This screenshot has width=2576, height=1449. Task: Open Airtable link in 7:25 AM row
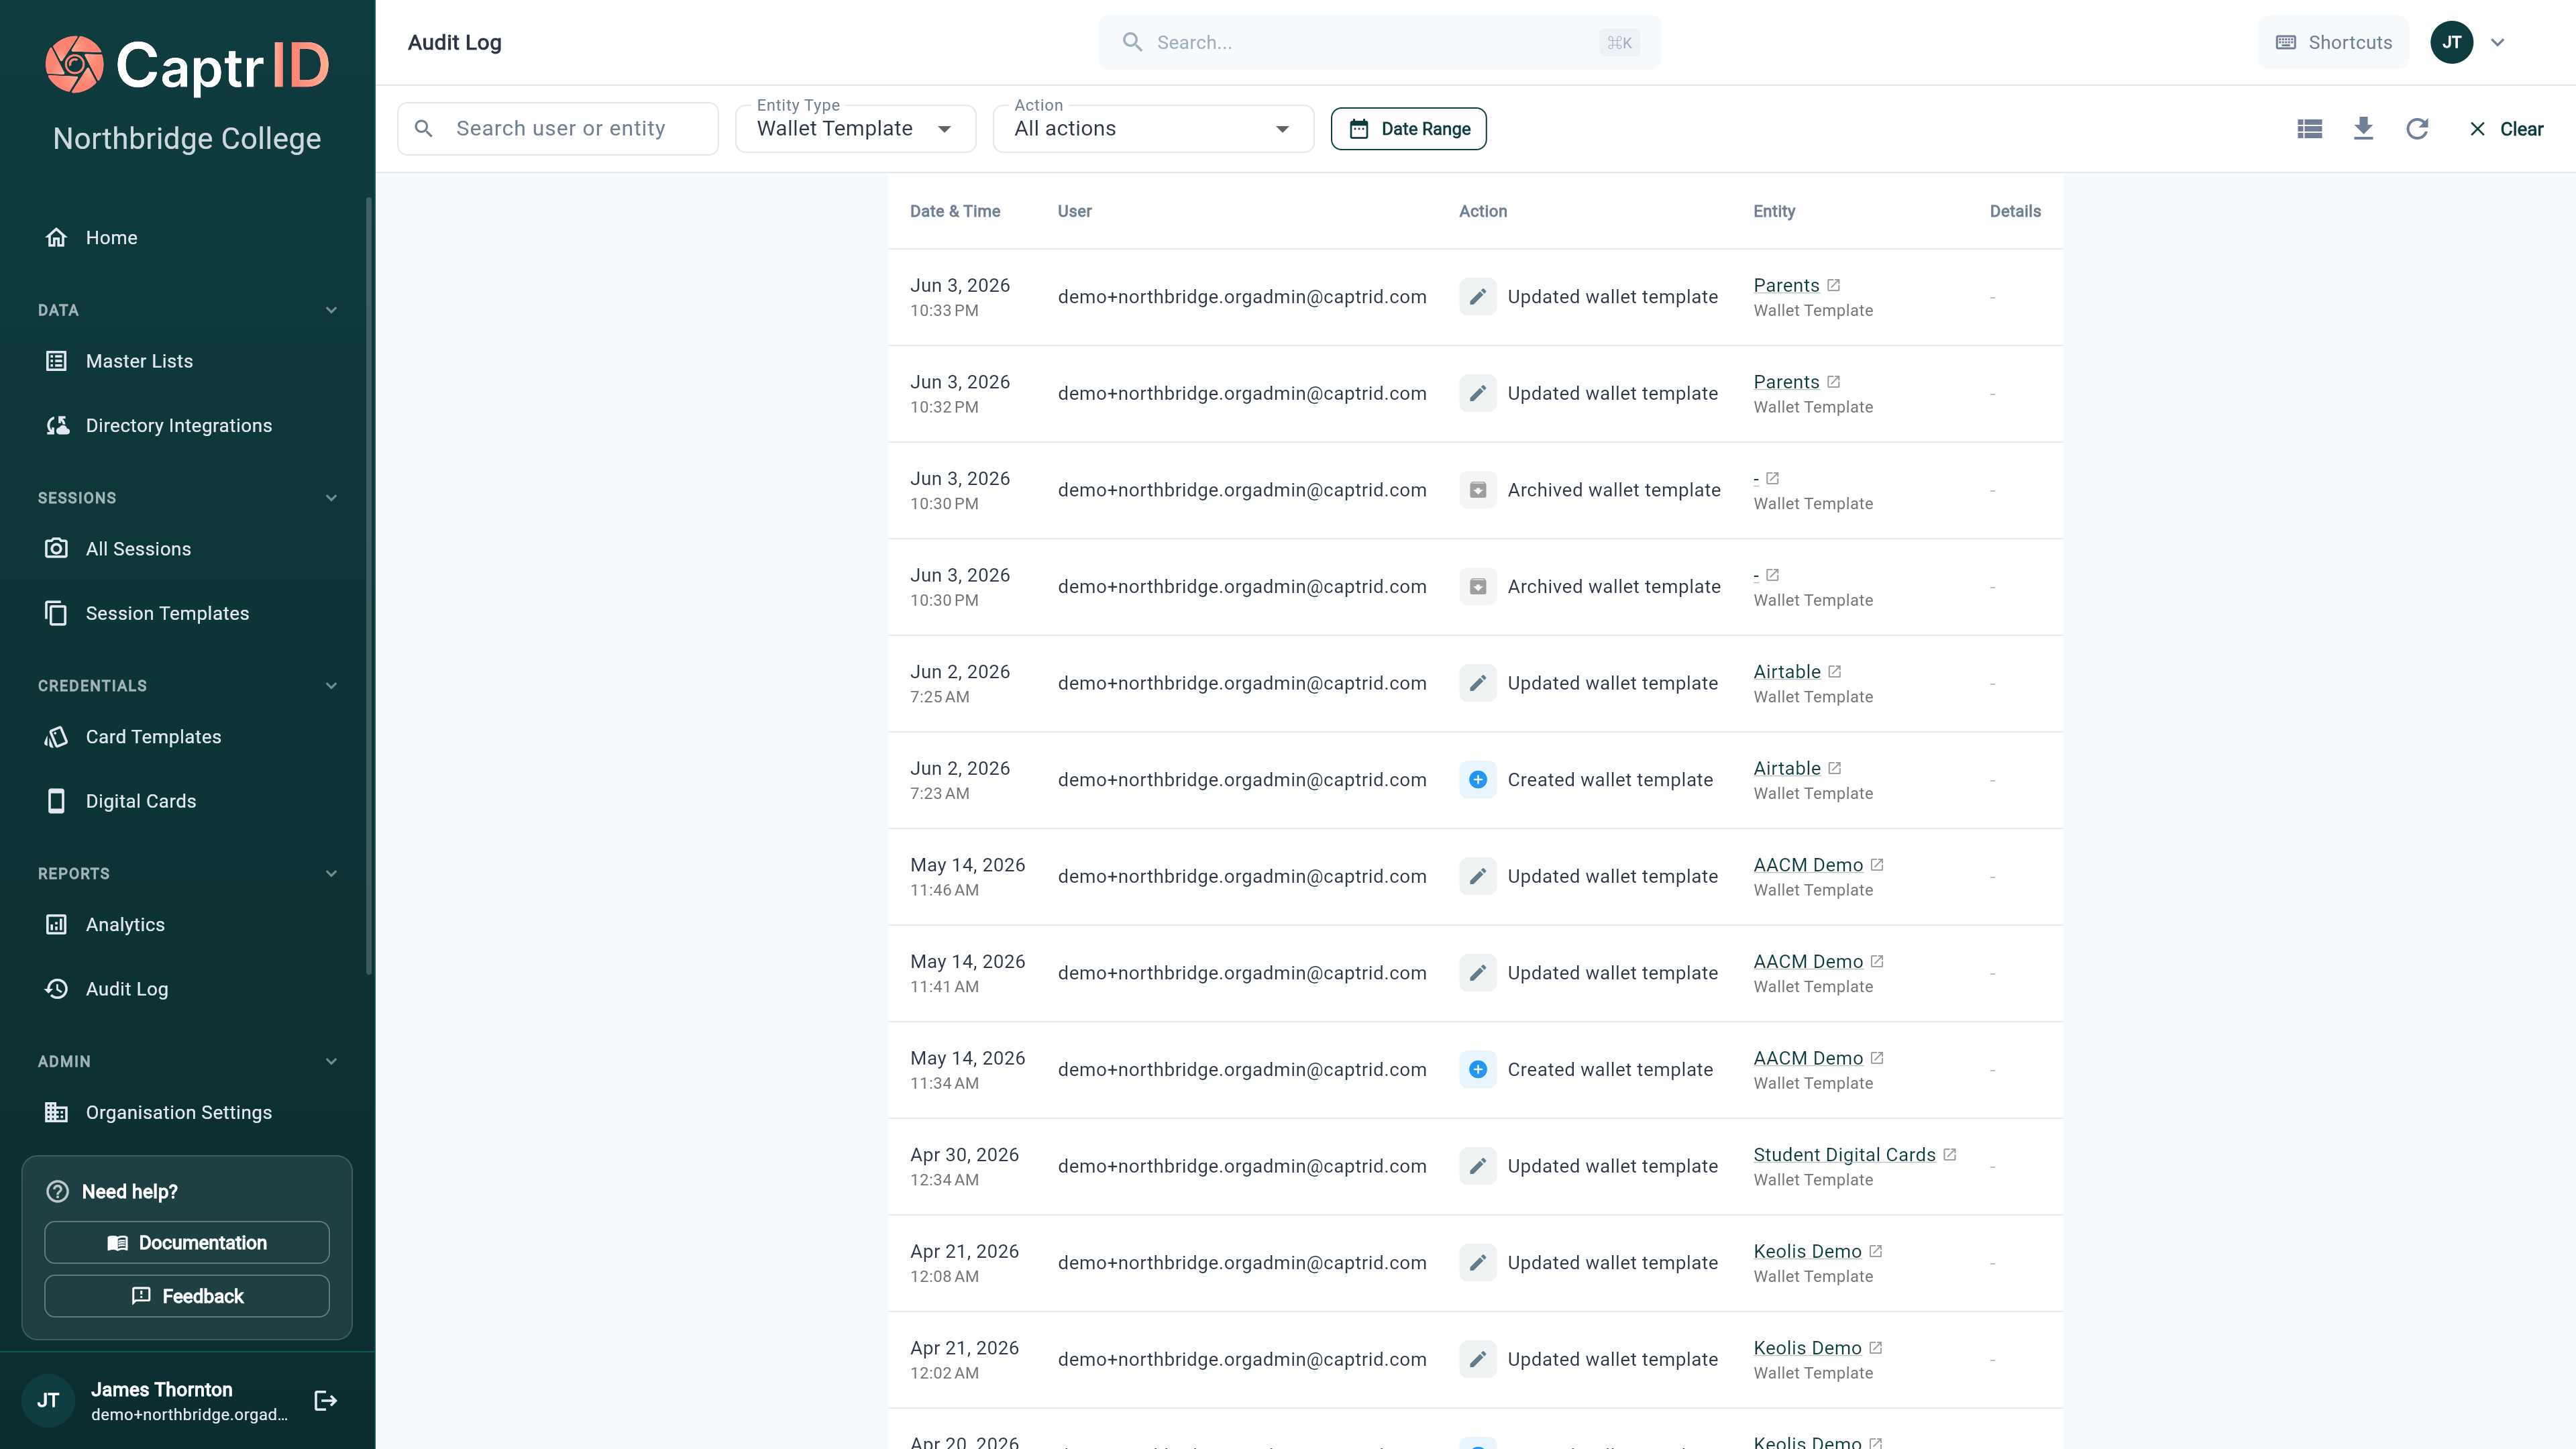(x=1787, y=672)
